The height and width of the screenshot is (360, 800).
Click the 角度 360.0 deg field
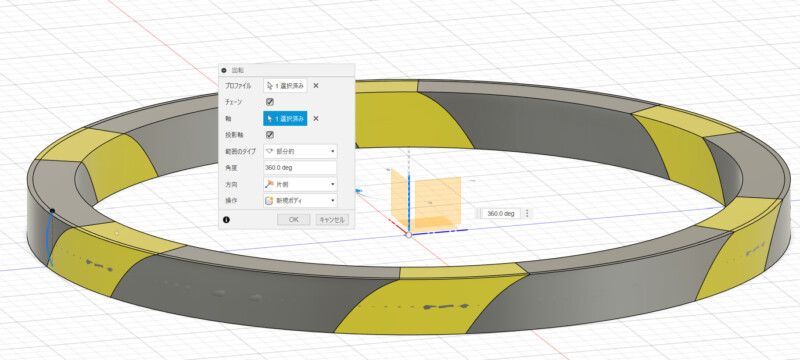(x=300, y=168)
